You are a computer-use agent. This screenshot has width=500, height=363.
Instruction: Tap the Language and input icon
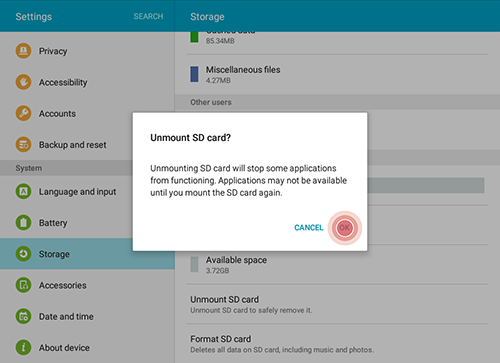click(23, 191)
